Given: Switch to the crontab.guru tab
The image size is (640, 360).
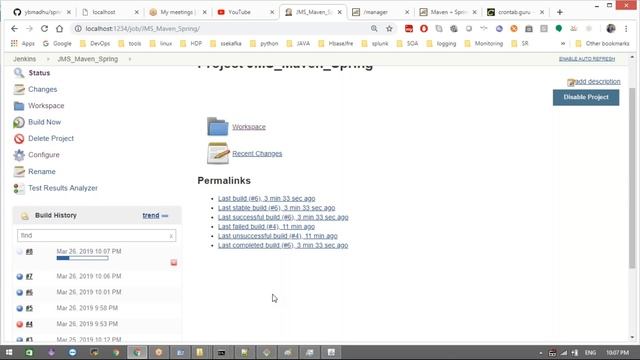Looking at the screenshot, I should (x=515, y=12).
